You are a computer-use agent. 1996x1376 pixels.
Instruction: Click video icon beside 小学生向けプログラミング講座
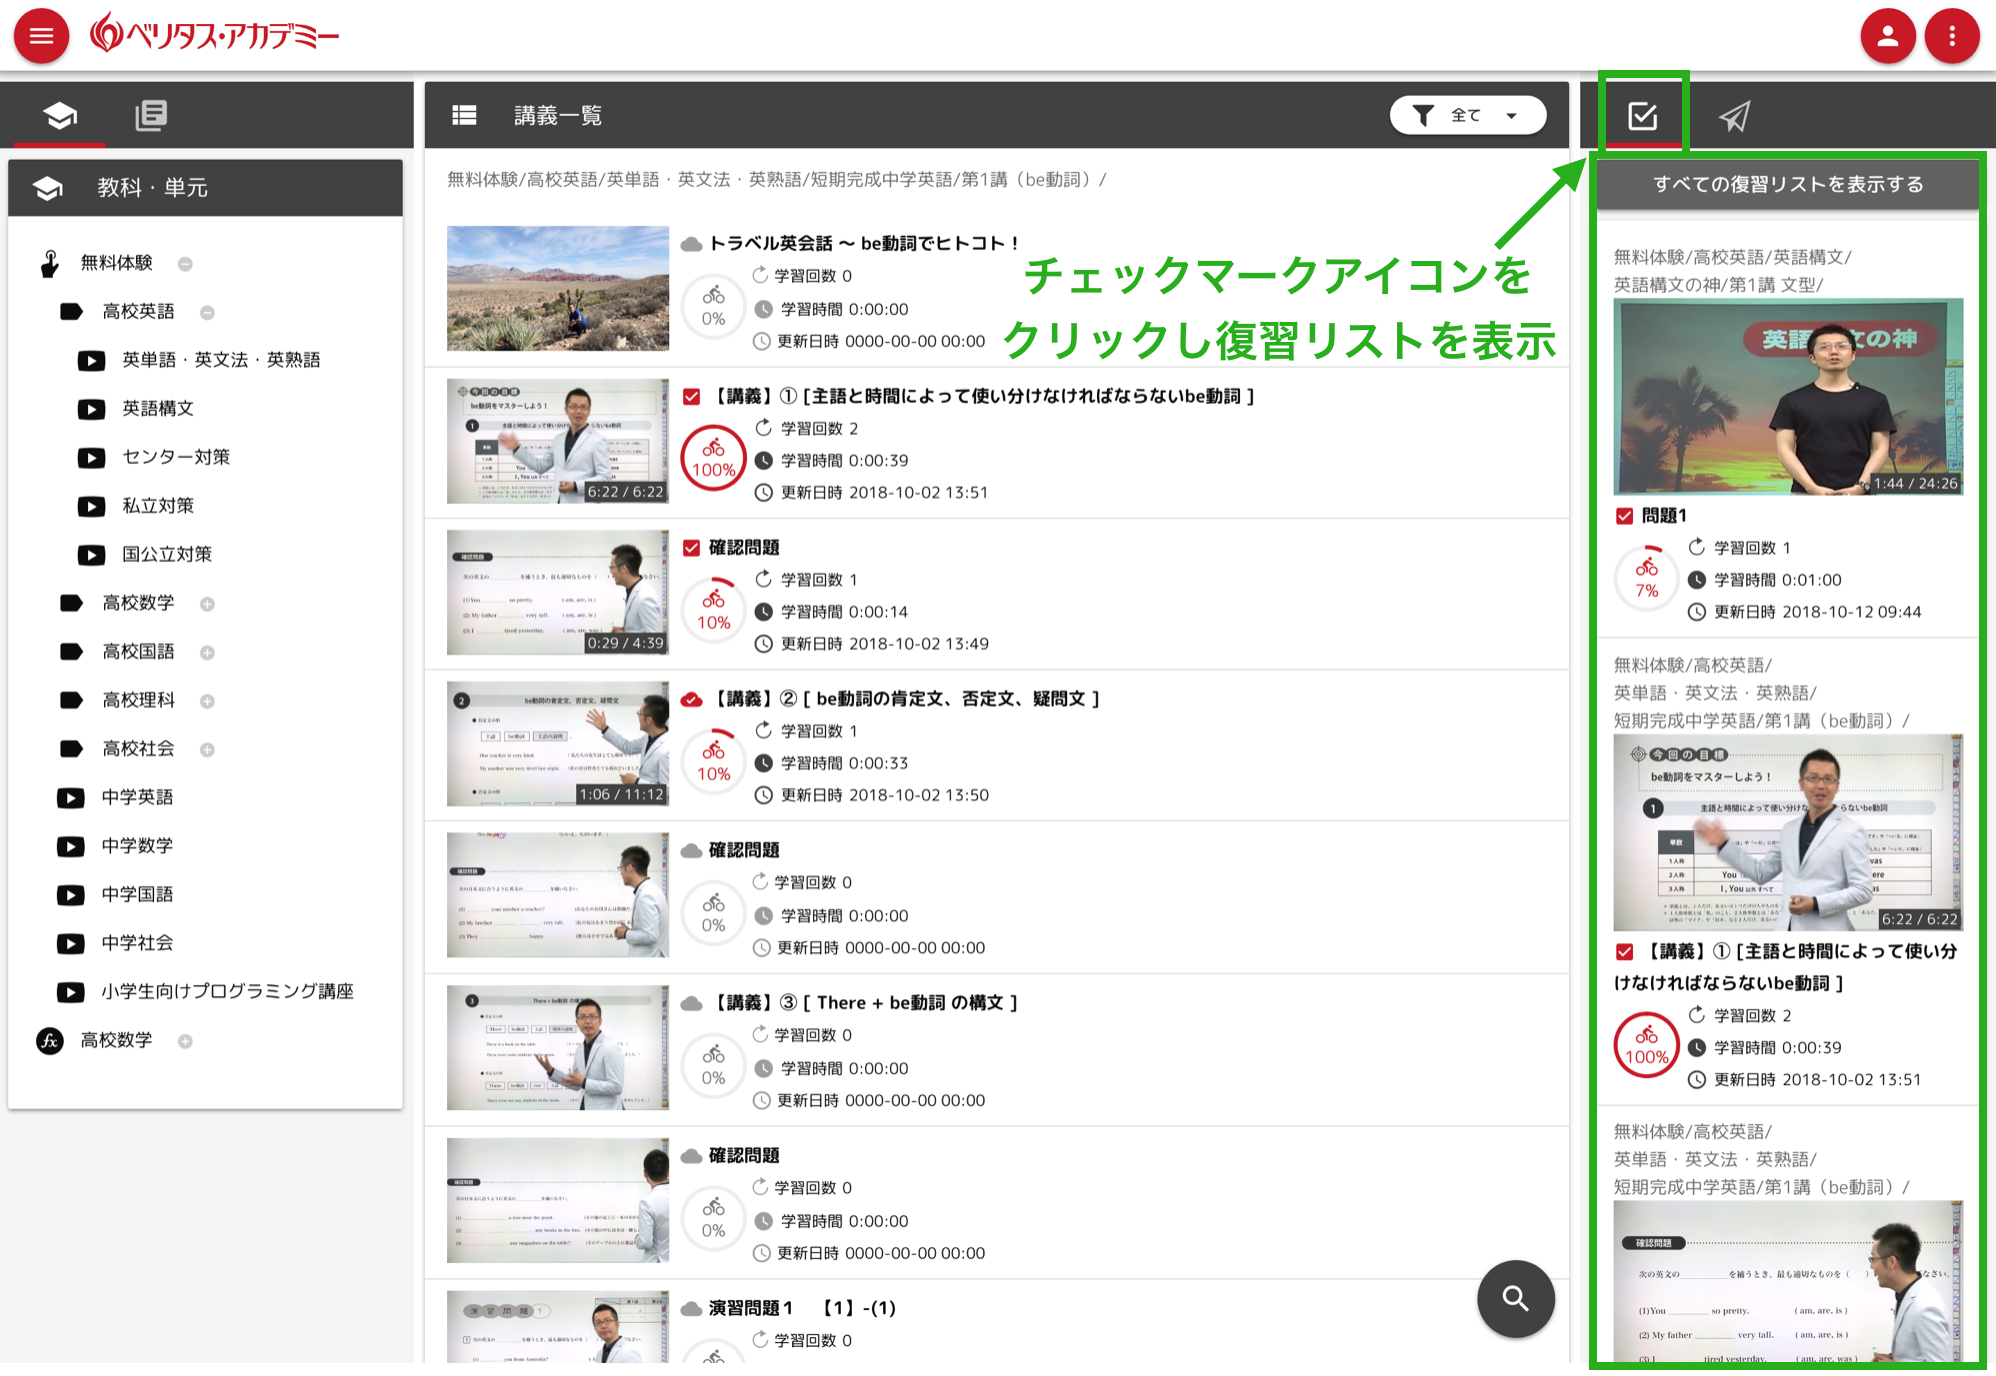pyautogui.click(x=70, y=992)
